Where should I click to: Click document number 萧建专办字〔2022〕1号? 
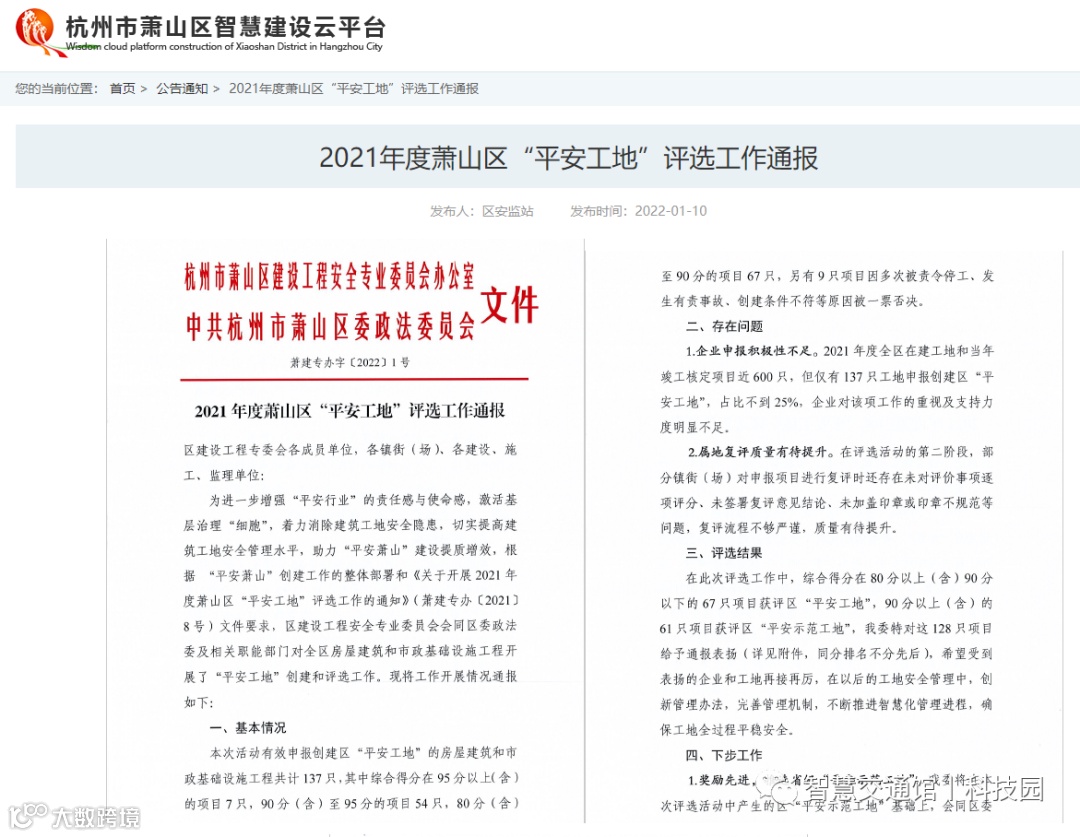point(350,362)
